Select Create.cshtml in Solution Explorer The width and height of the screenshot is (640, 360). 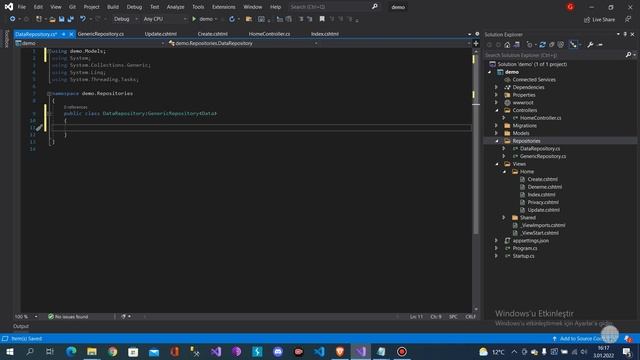pos(542,180)
